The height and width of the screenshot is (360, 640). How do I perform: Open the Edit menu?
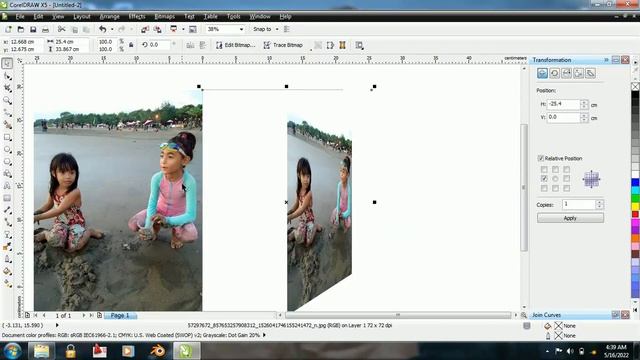pyautogui.click(x=38, y=16)
